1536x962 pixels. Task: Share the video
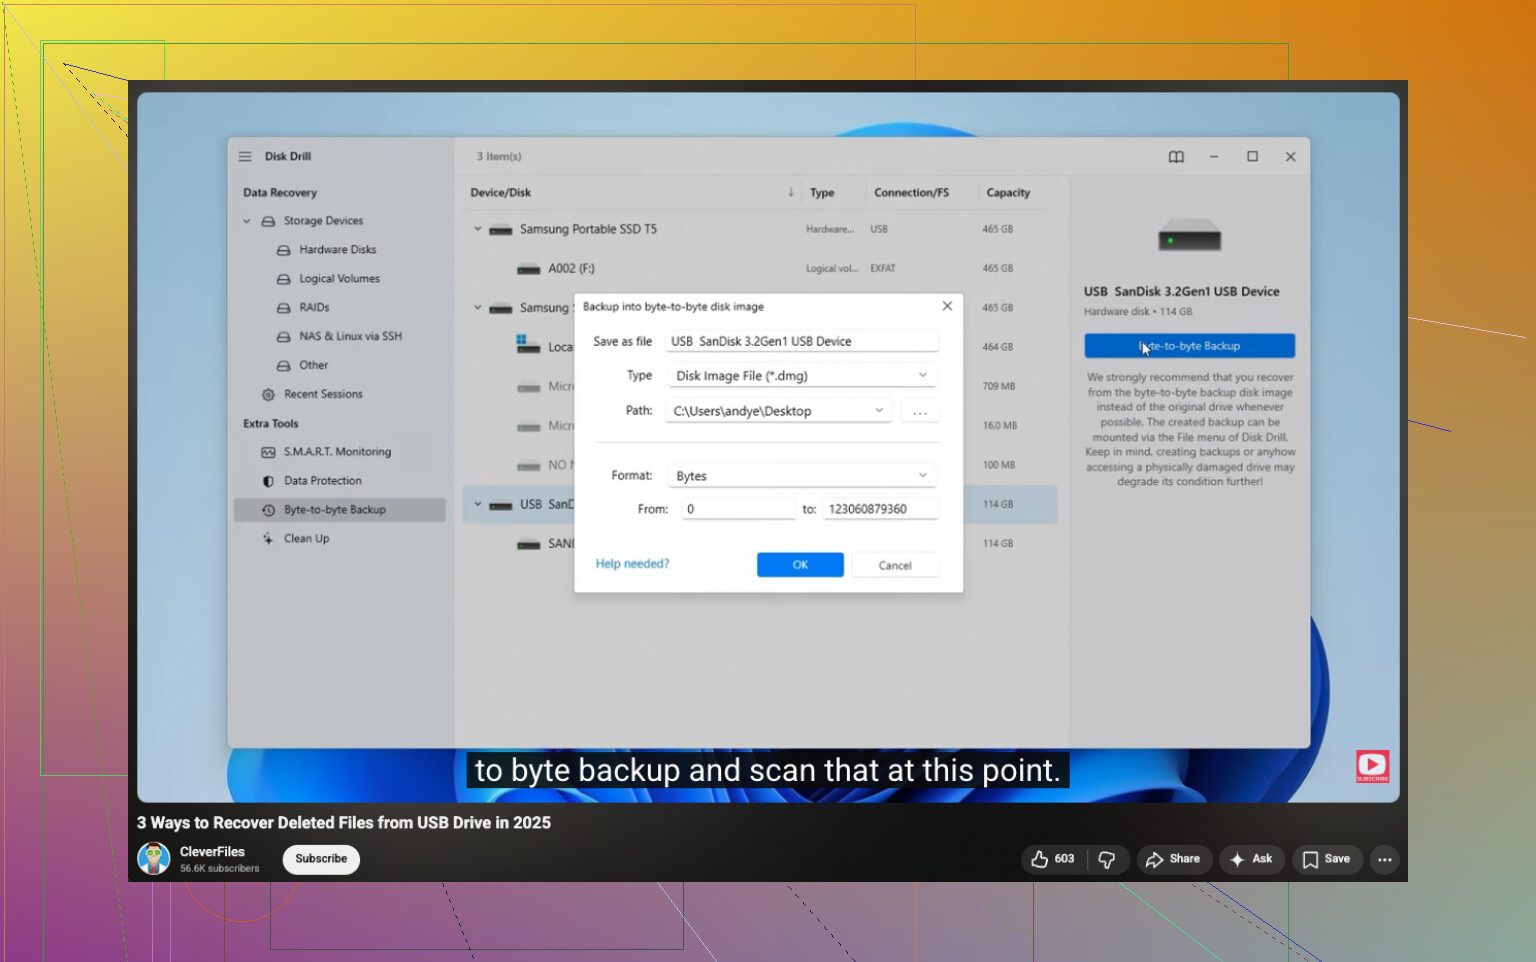1174,859
